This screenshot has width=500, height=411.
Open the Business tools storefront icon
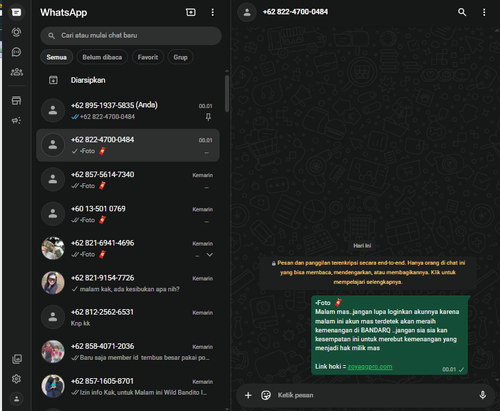(16, 100)
